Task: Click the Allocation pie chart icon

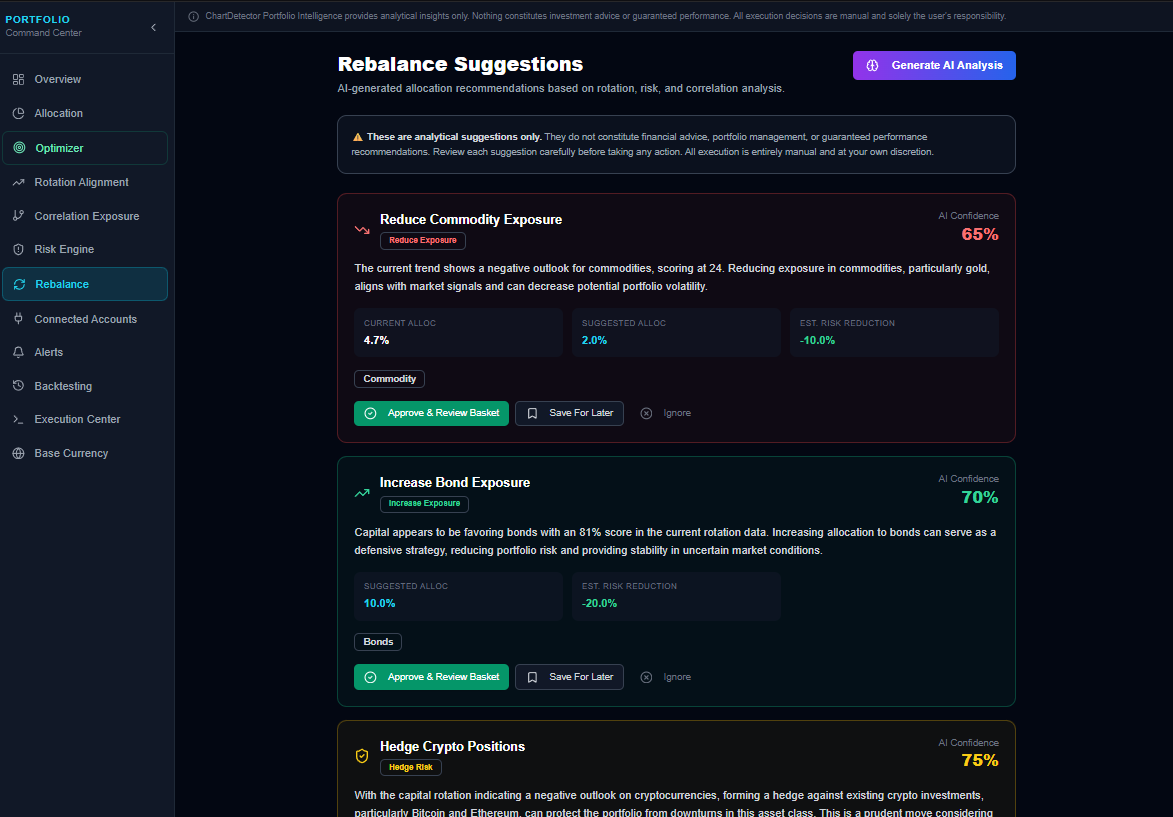Action: click(19, 113)
